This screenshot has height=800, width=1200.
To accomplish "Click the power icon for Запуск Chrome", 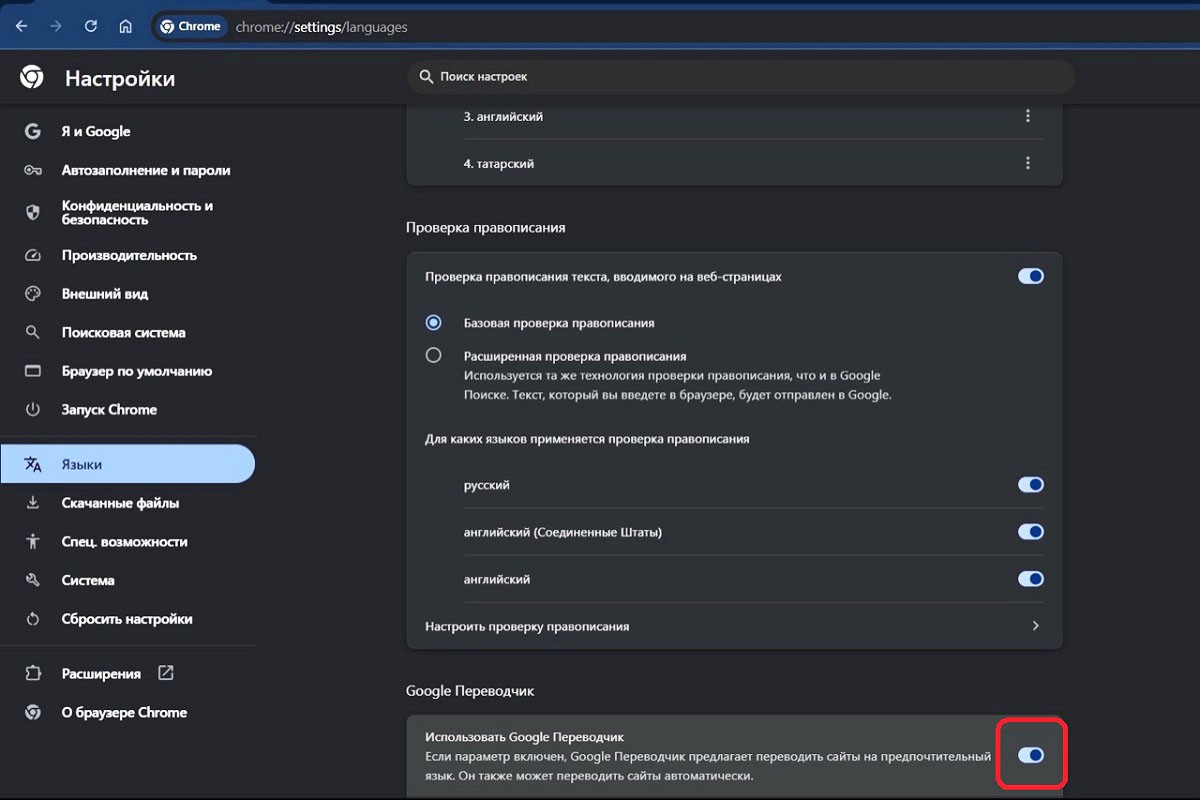I will (33, 409).
